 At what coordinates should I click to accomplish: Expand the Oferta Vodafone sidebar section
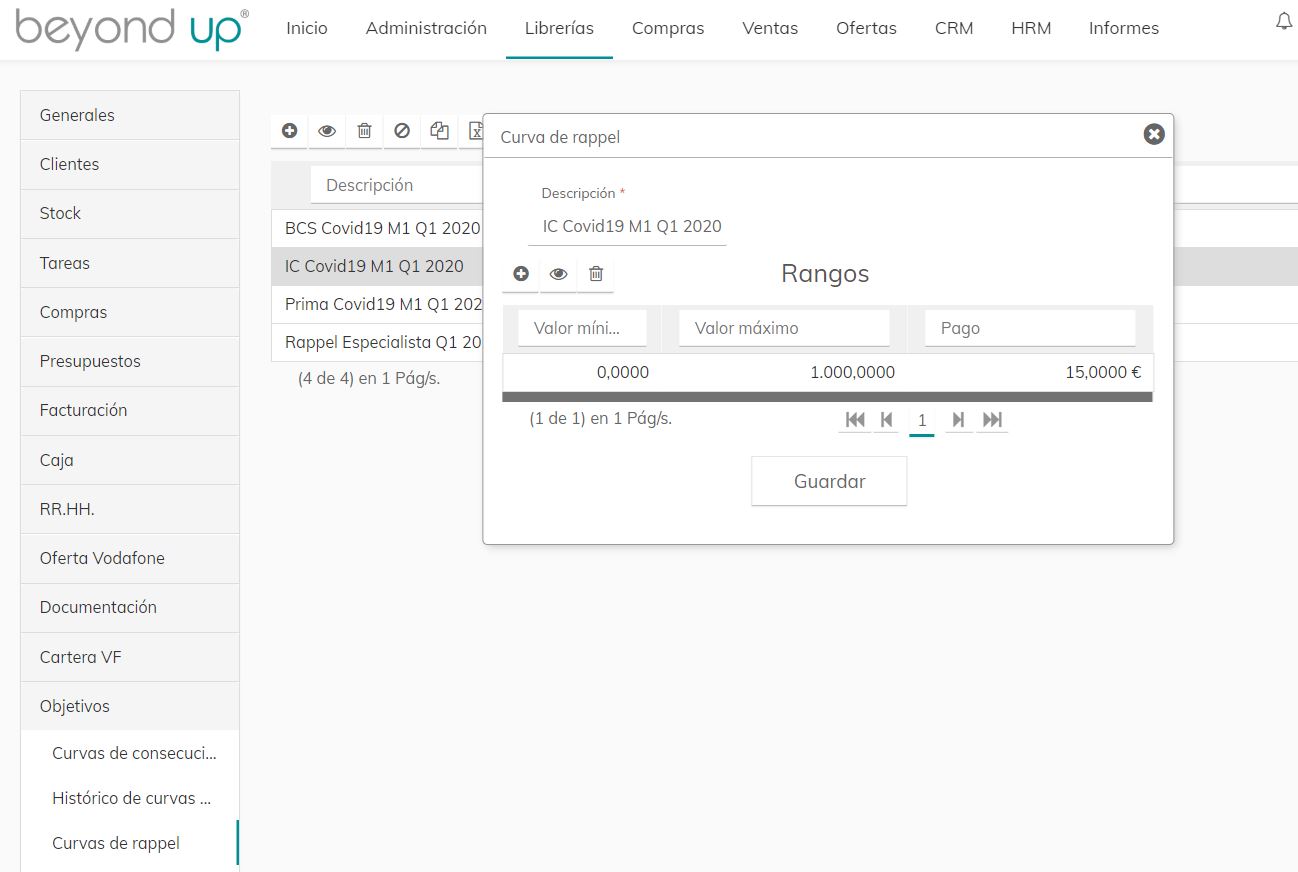click(x=130, y=558)
